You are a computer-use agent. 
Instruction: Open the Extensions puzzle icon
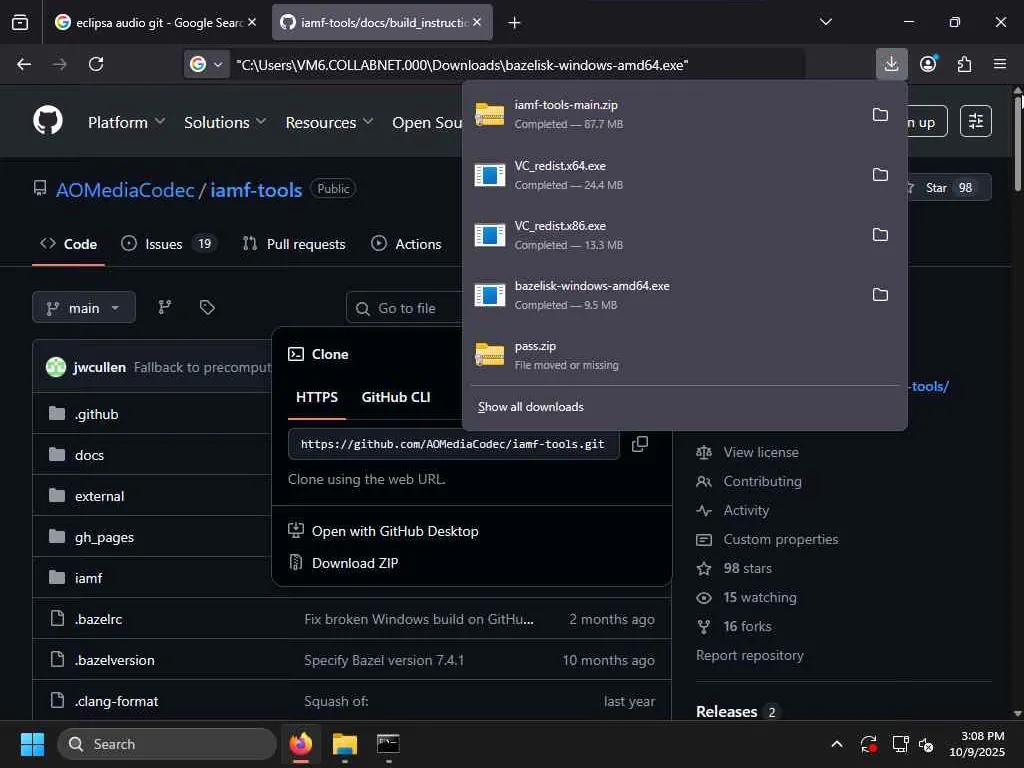[964, 64]
